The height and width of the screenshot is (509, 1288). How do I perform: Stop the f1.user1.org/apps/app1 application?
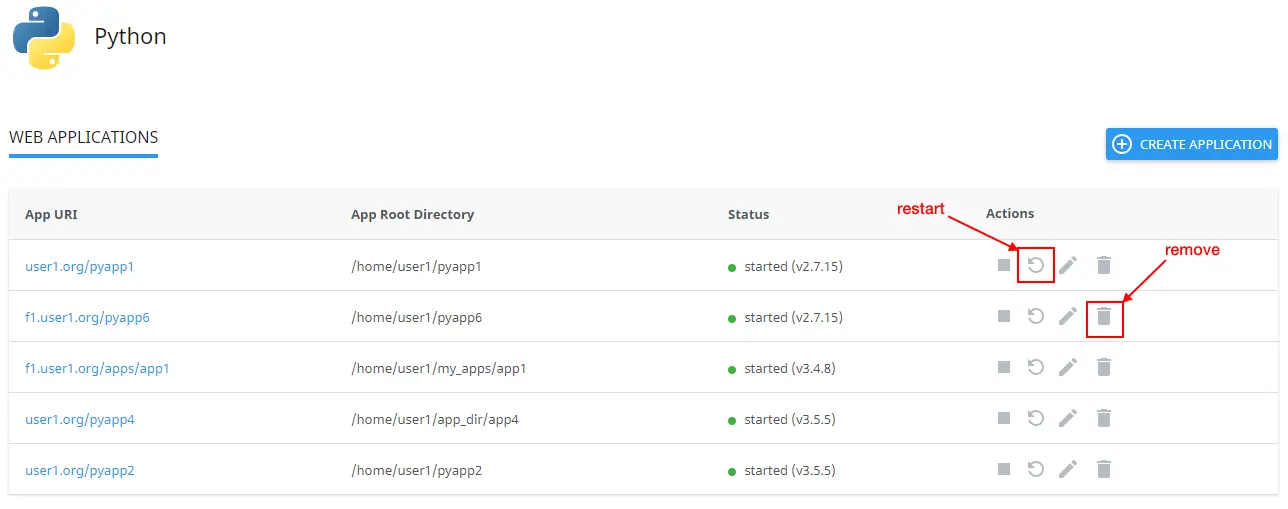point(1004,368)
